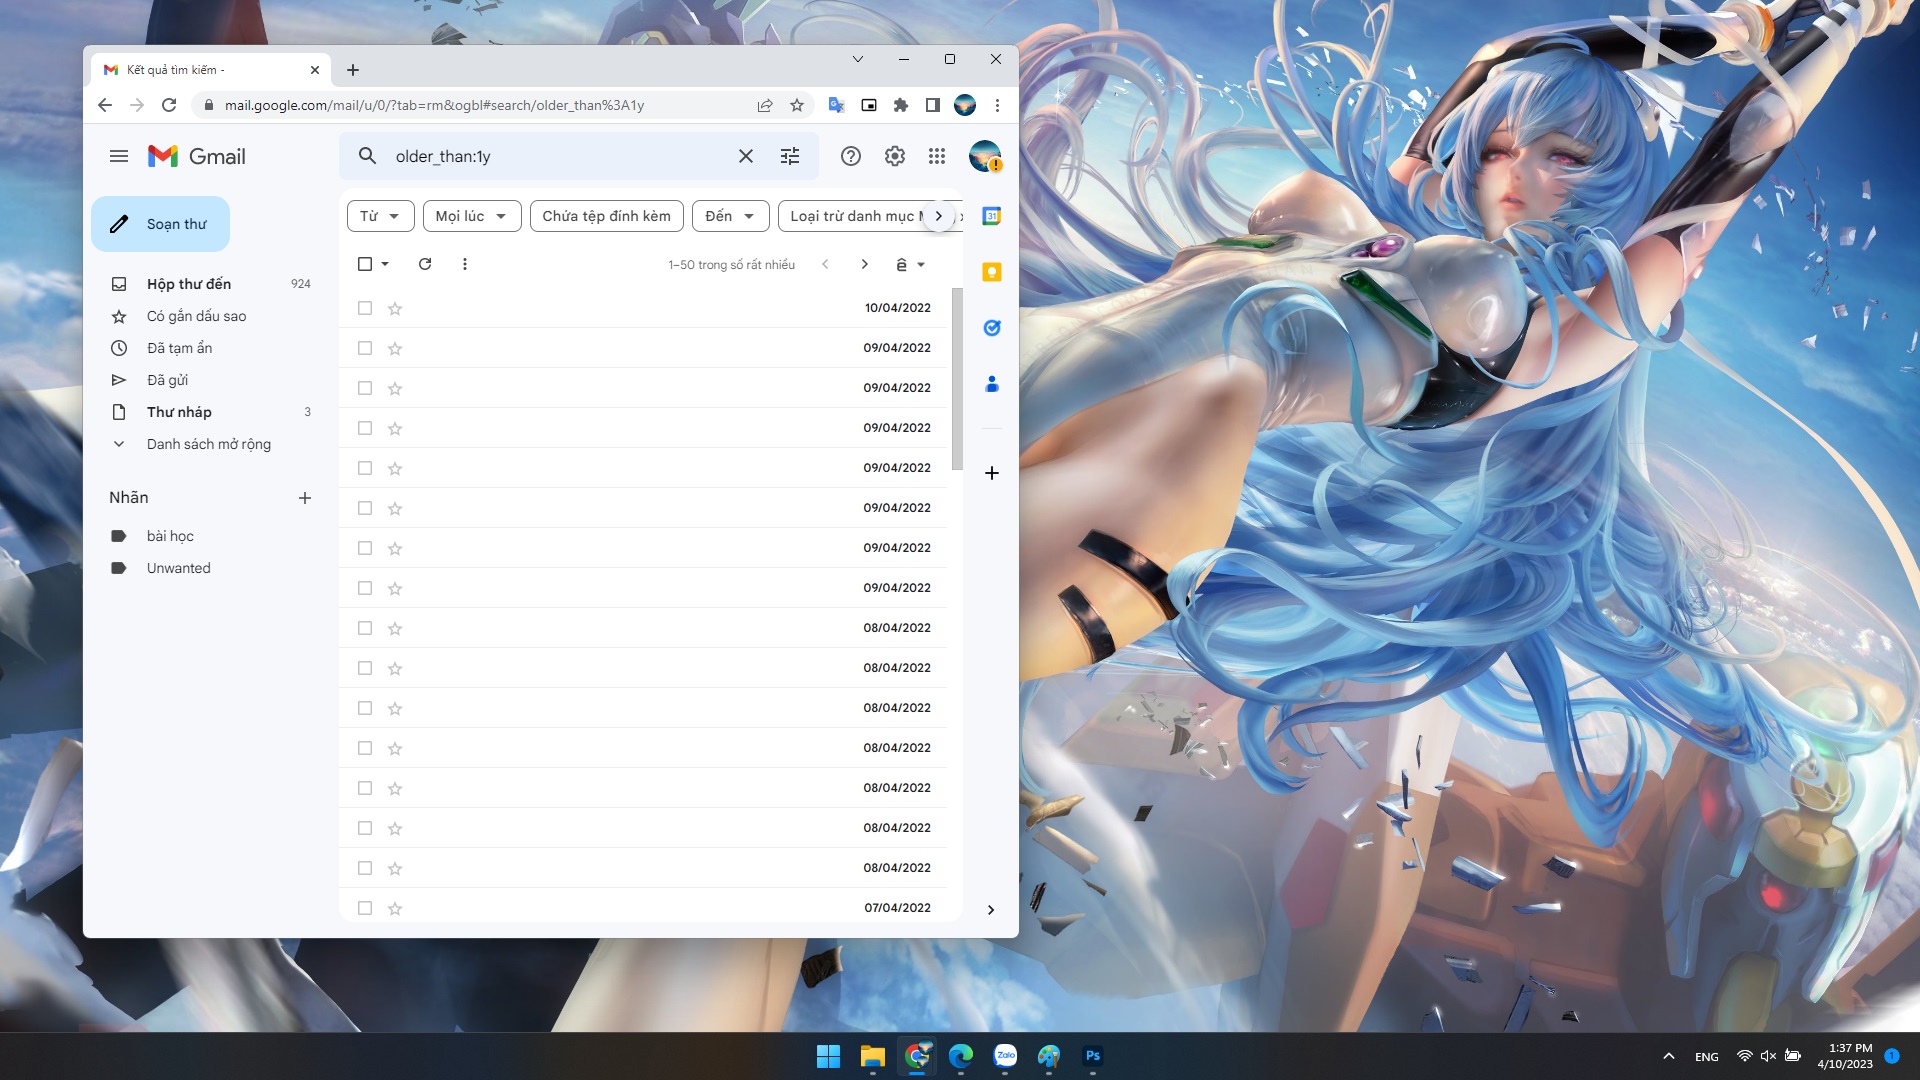The width and height of the screenshot is (1920, 1080).
Task: Open the more options three-dot menu in toolbar
Action: pyautogui.click(x=465, y=264)
